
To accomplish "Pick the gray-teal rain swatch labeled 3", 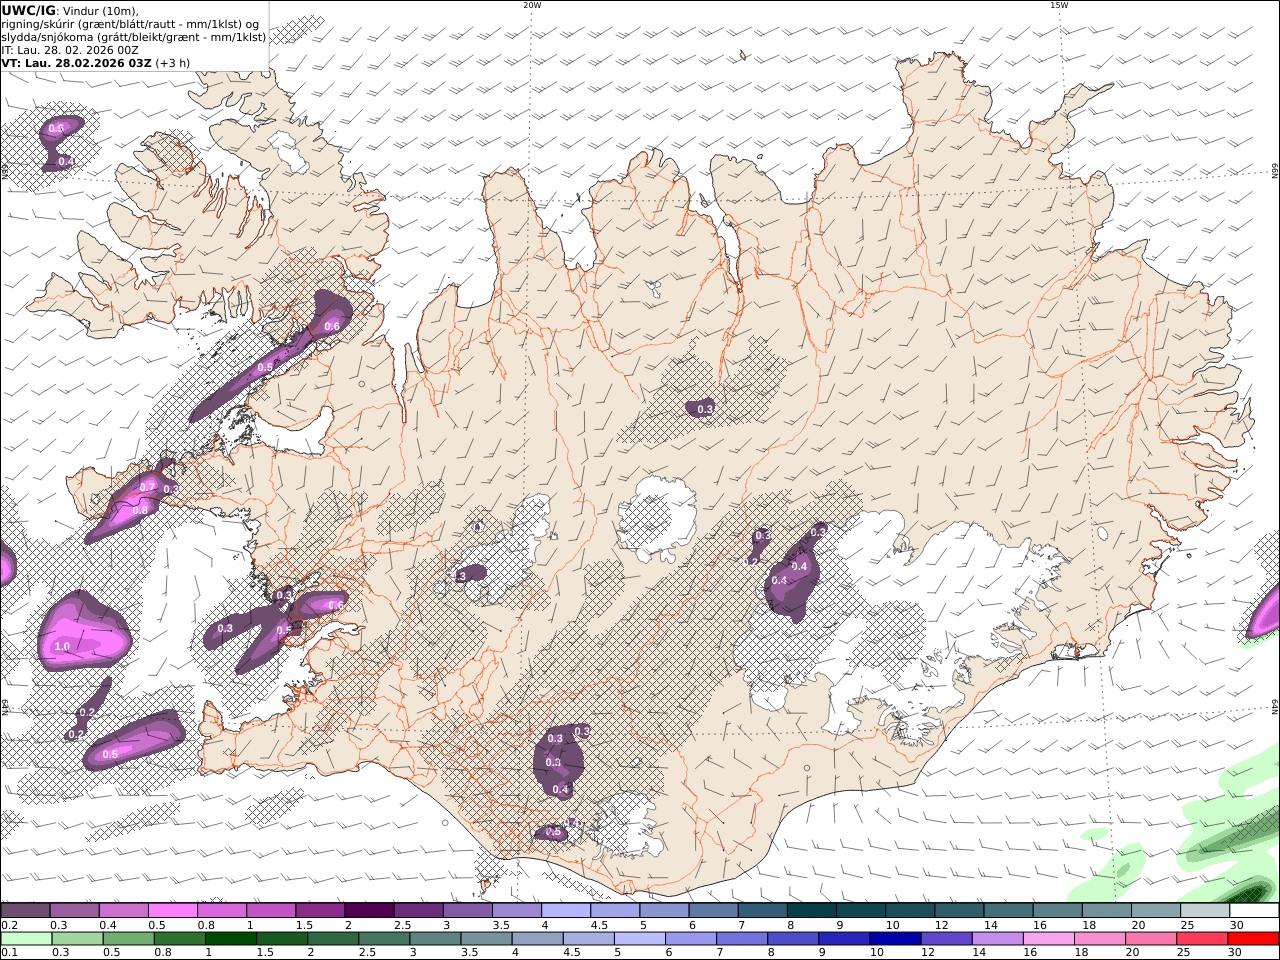I will 435,939.
